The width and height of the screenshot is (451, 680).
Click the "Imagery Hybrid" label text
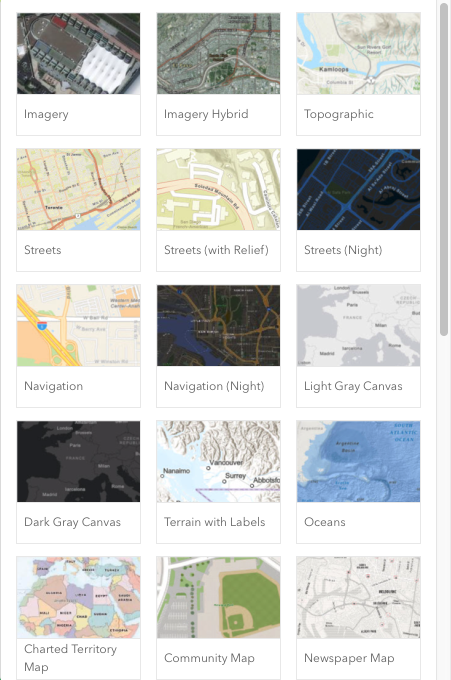tap(206, 114)
